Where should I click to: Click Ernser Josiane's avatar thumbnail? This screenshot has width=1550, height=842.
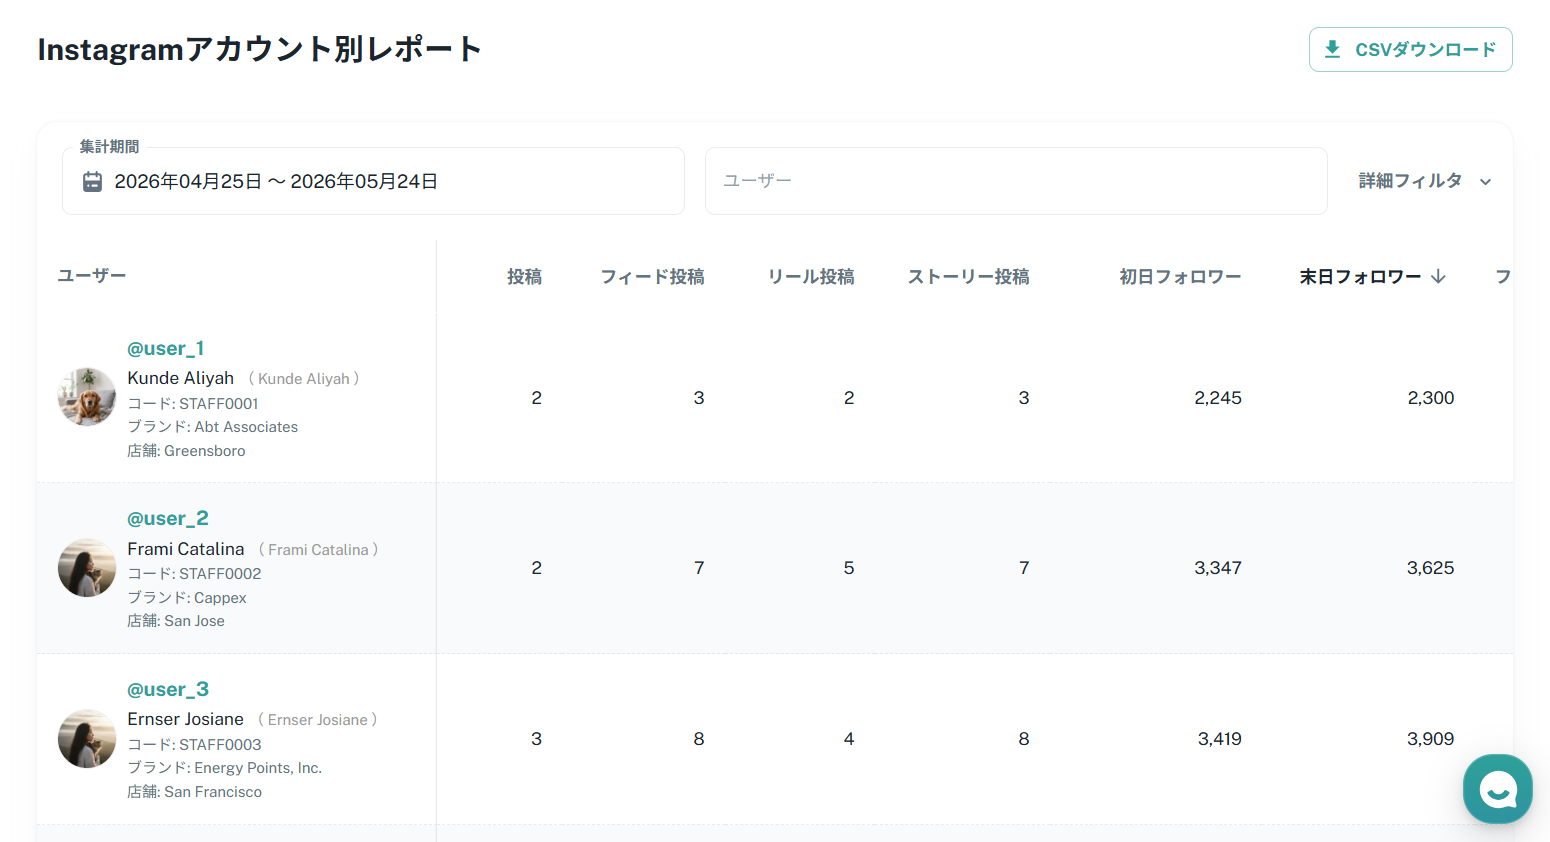pyautogui.click(x=87, y=739)
